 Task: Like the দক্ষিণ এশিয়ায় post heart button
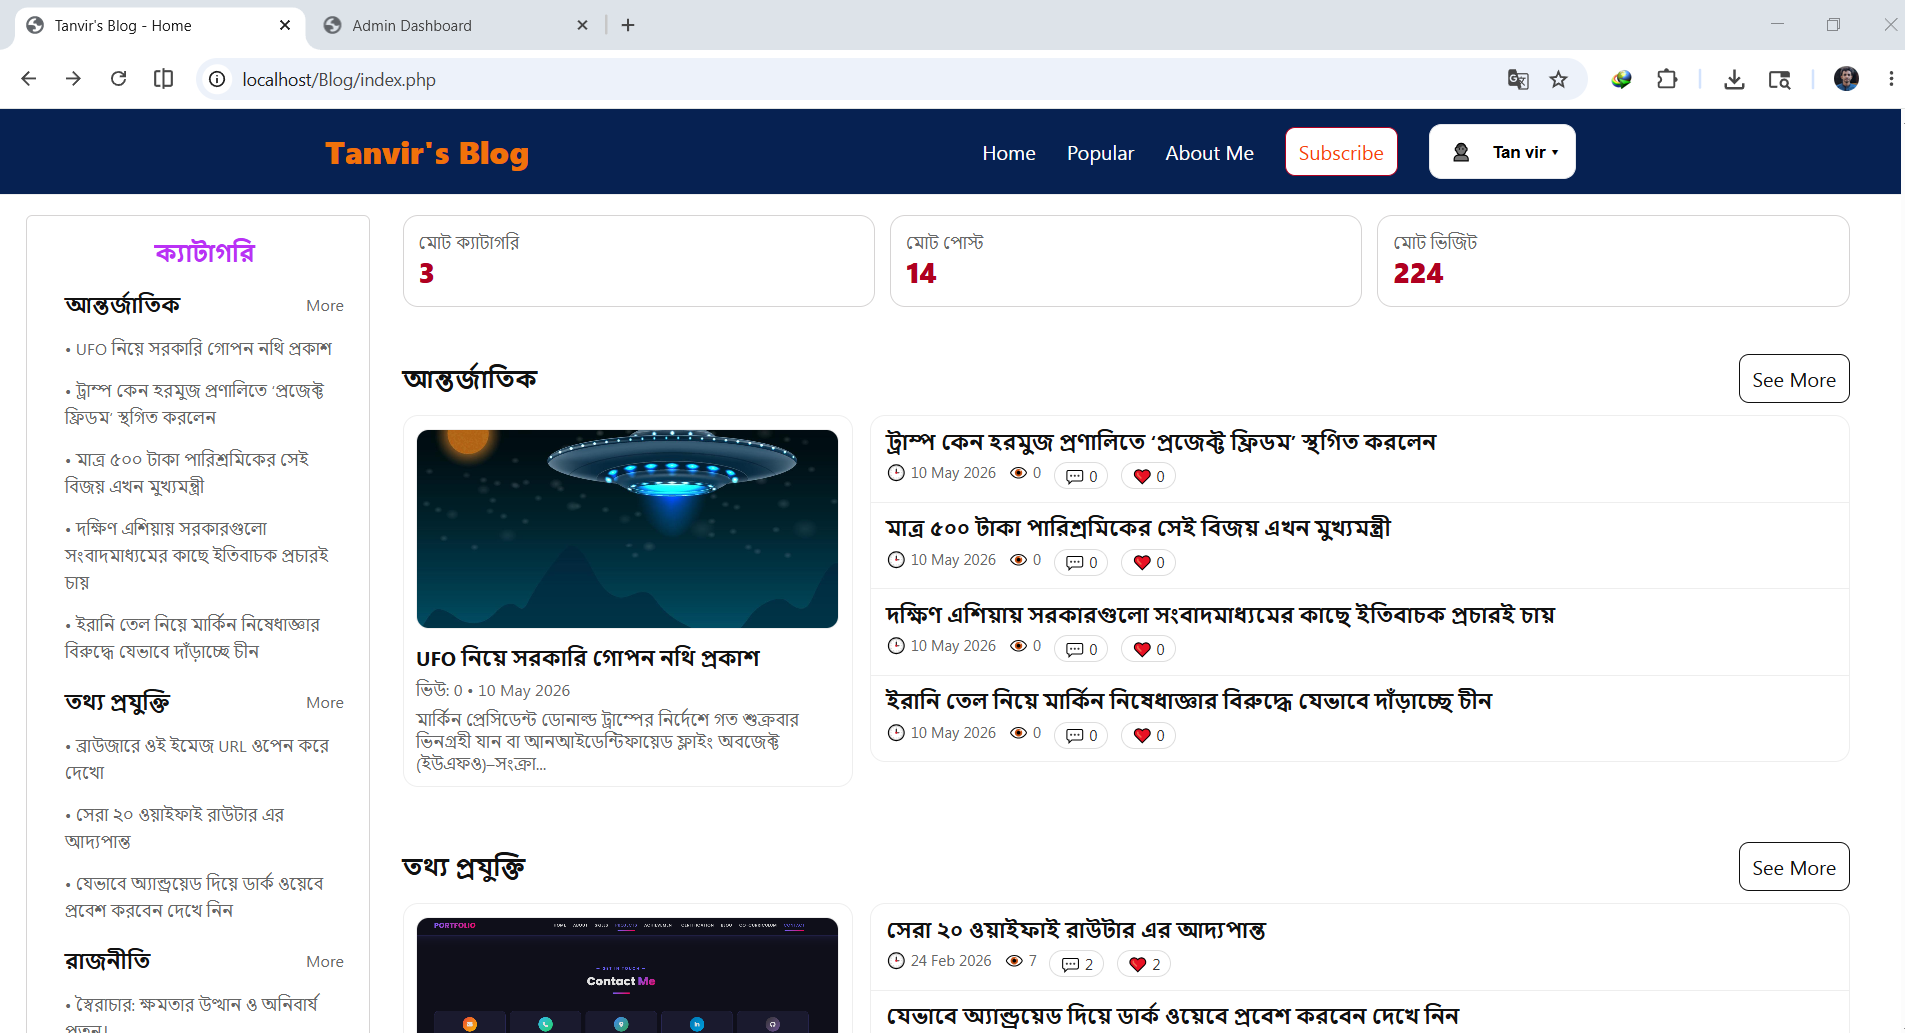coord(1148,649)
